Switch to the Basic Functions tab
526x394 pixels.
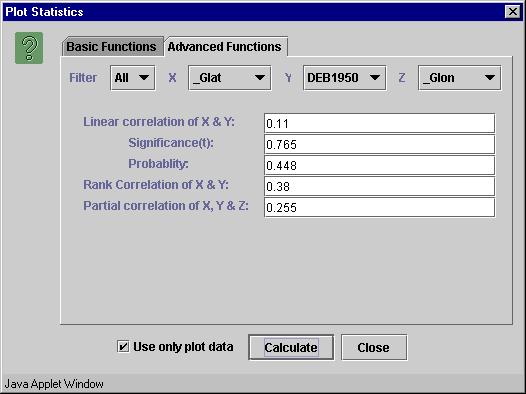coord(111,47)
